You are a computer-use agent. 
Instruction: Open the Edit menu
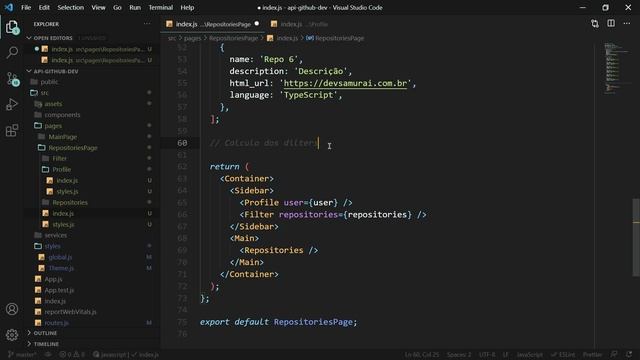pos(44,7)
